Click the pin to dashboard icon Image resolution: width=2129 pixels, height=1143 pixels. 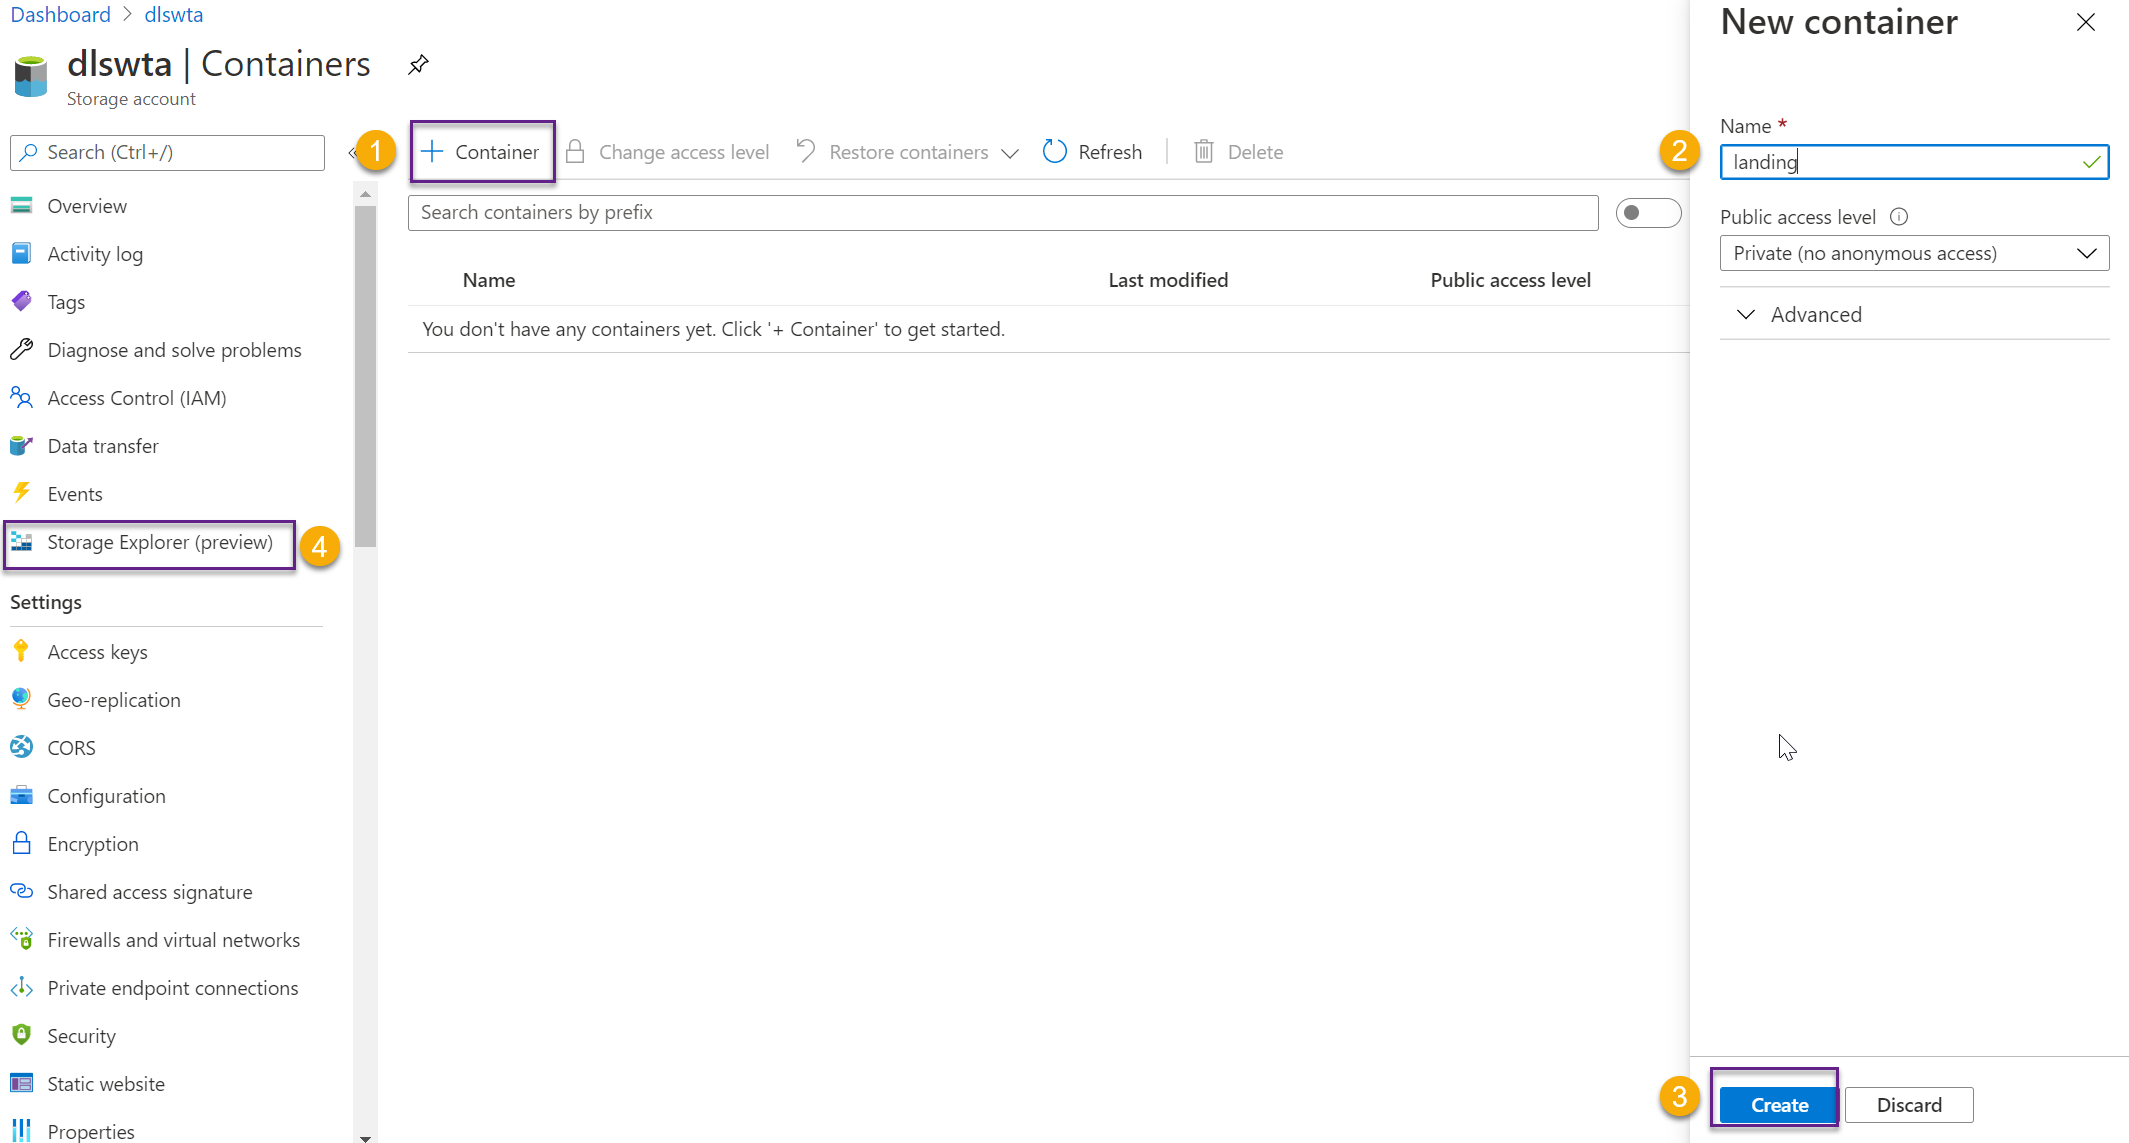pyautogui.click(x=418, y=65)
